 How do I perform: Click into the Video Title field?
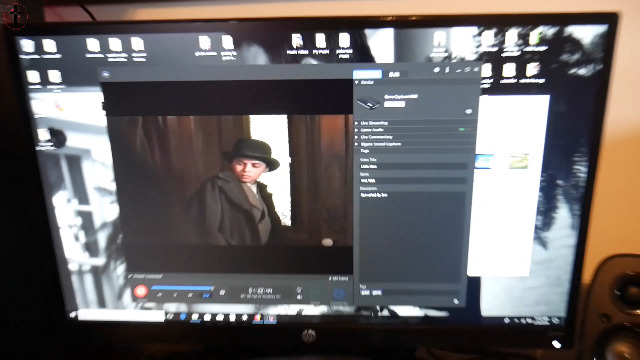(x=413, y=167)
